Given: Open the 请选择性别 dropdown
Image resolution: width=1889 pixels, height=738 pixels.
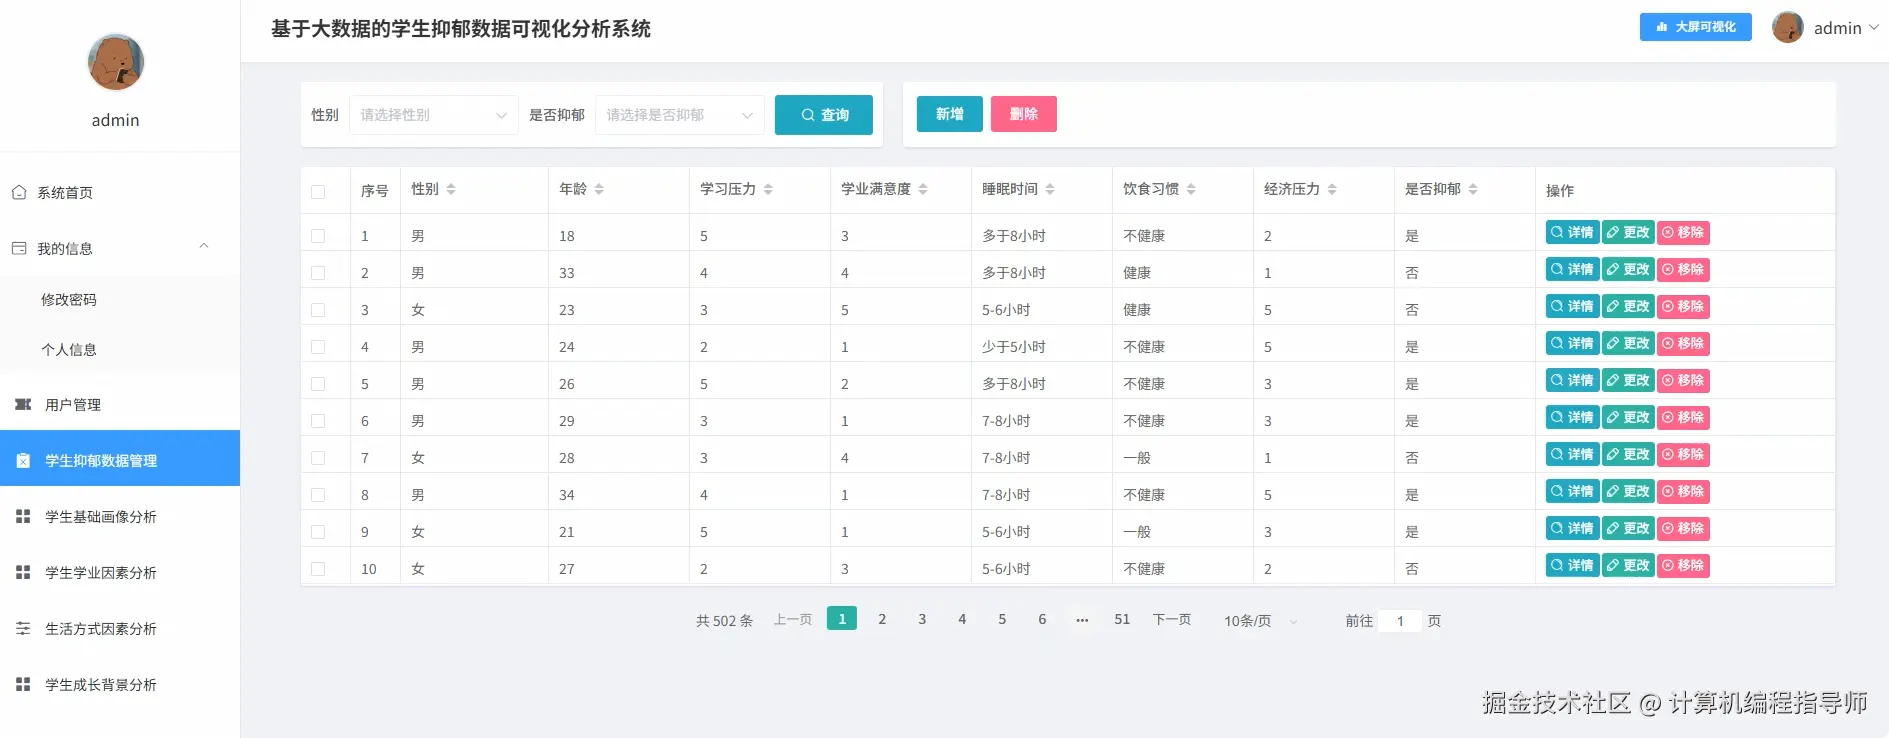Looking at the screenshot, I should click(434, 115).
